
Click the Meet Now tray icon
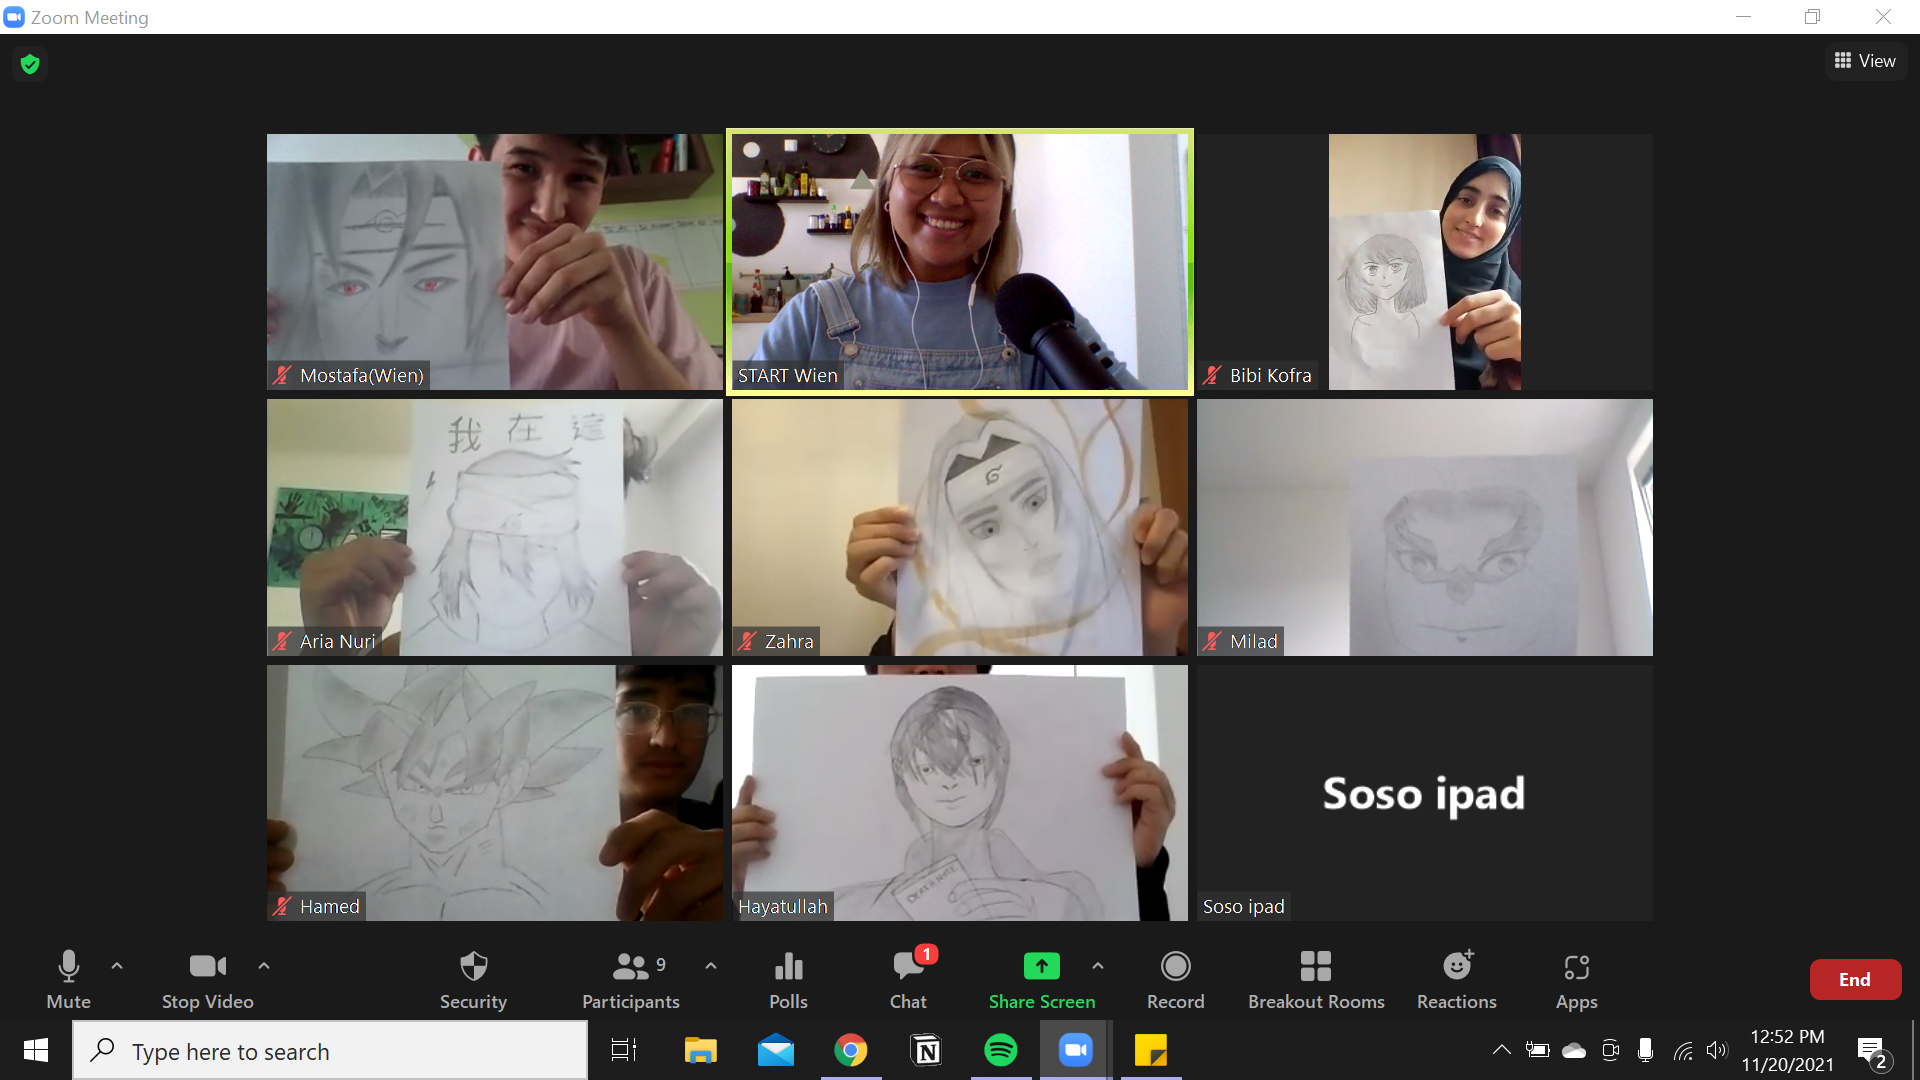pyautogui.click(x=1610, y=1051)
